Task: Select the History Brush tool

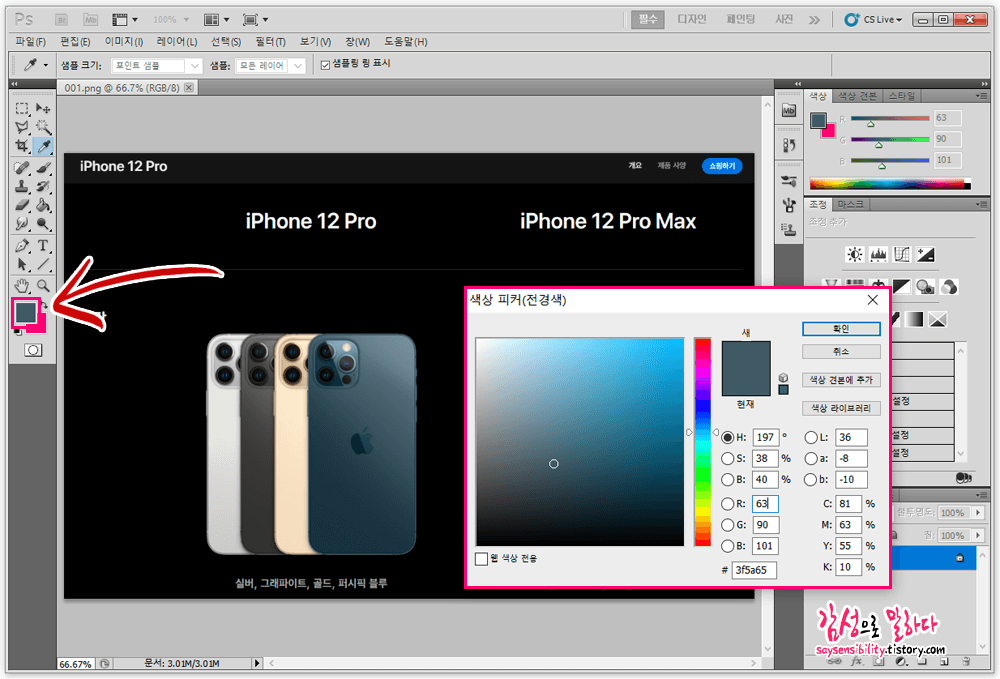Action: click(x=43, y=187)
